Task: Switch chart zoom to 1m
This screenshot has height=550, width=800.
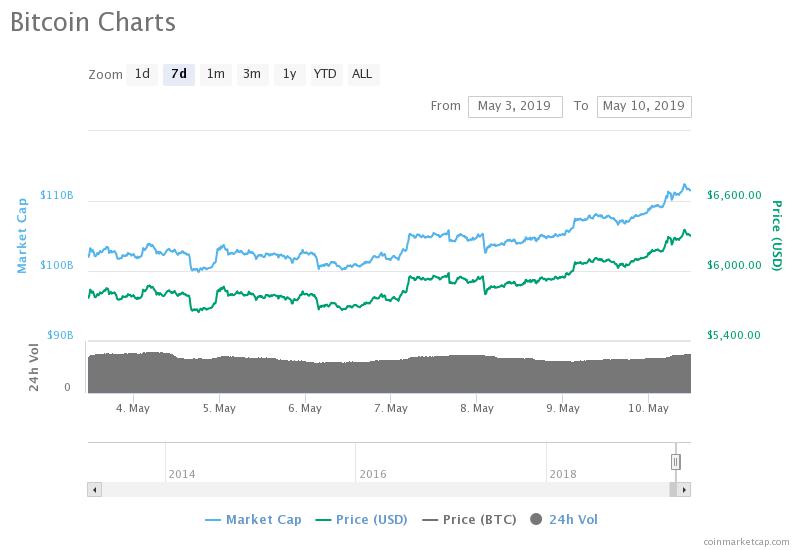Action: (x=215, y=74)
